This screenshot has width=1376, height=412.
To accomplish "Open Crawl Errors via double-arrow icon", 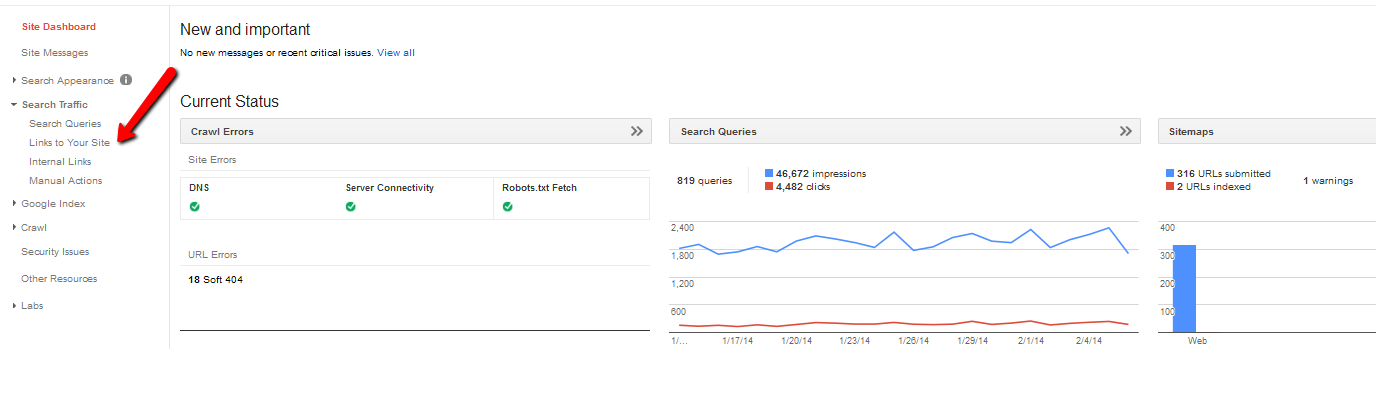I will [x=636, y=131].
